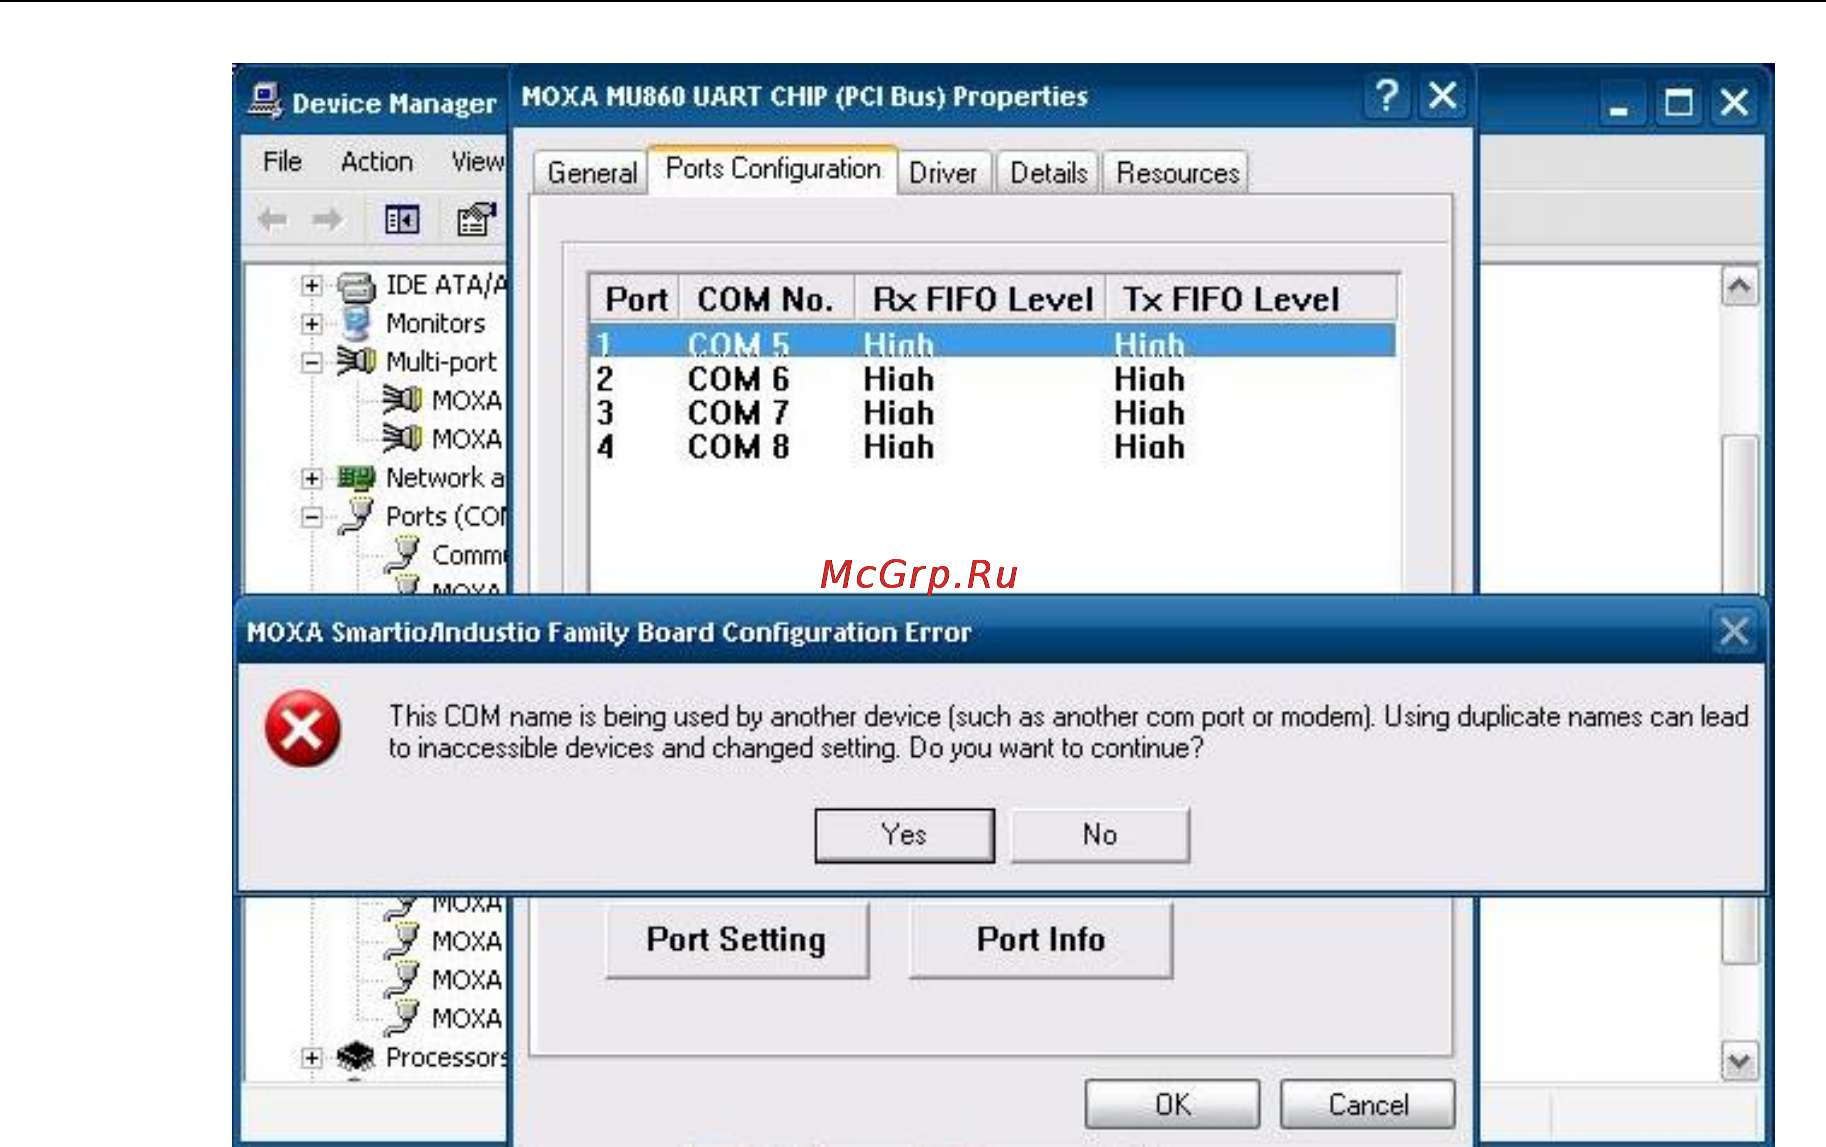Screen dimensions: 1826x1147
Task: Open the File menu in Device Manager
Action: coord(283,162)
